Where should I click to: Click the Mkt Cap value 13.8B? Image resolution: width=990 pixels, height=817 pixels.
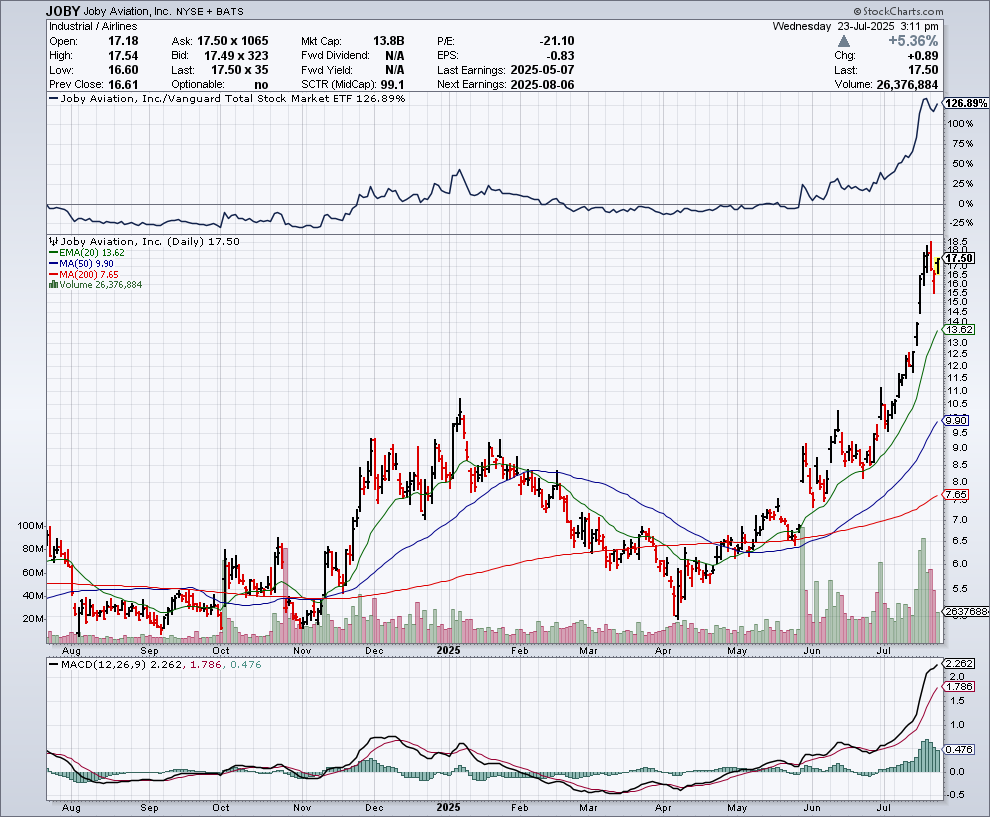pyautogui.click(x=388, y=41)
